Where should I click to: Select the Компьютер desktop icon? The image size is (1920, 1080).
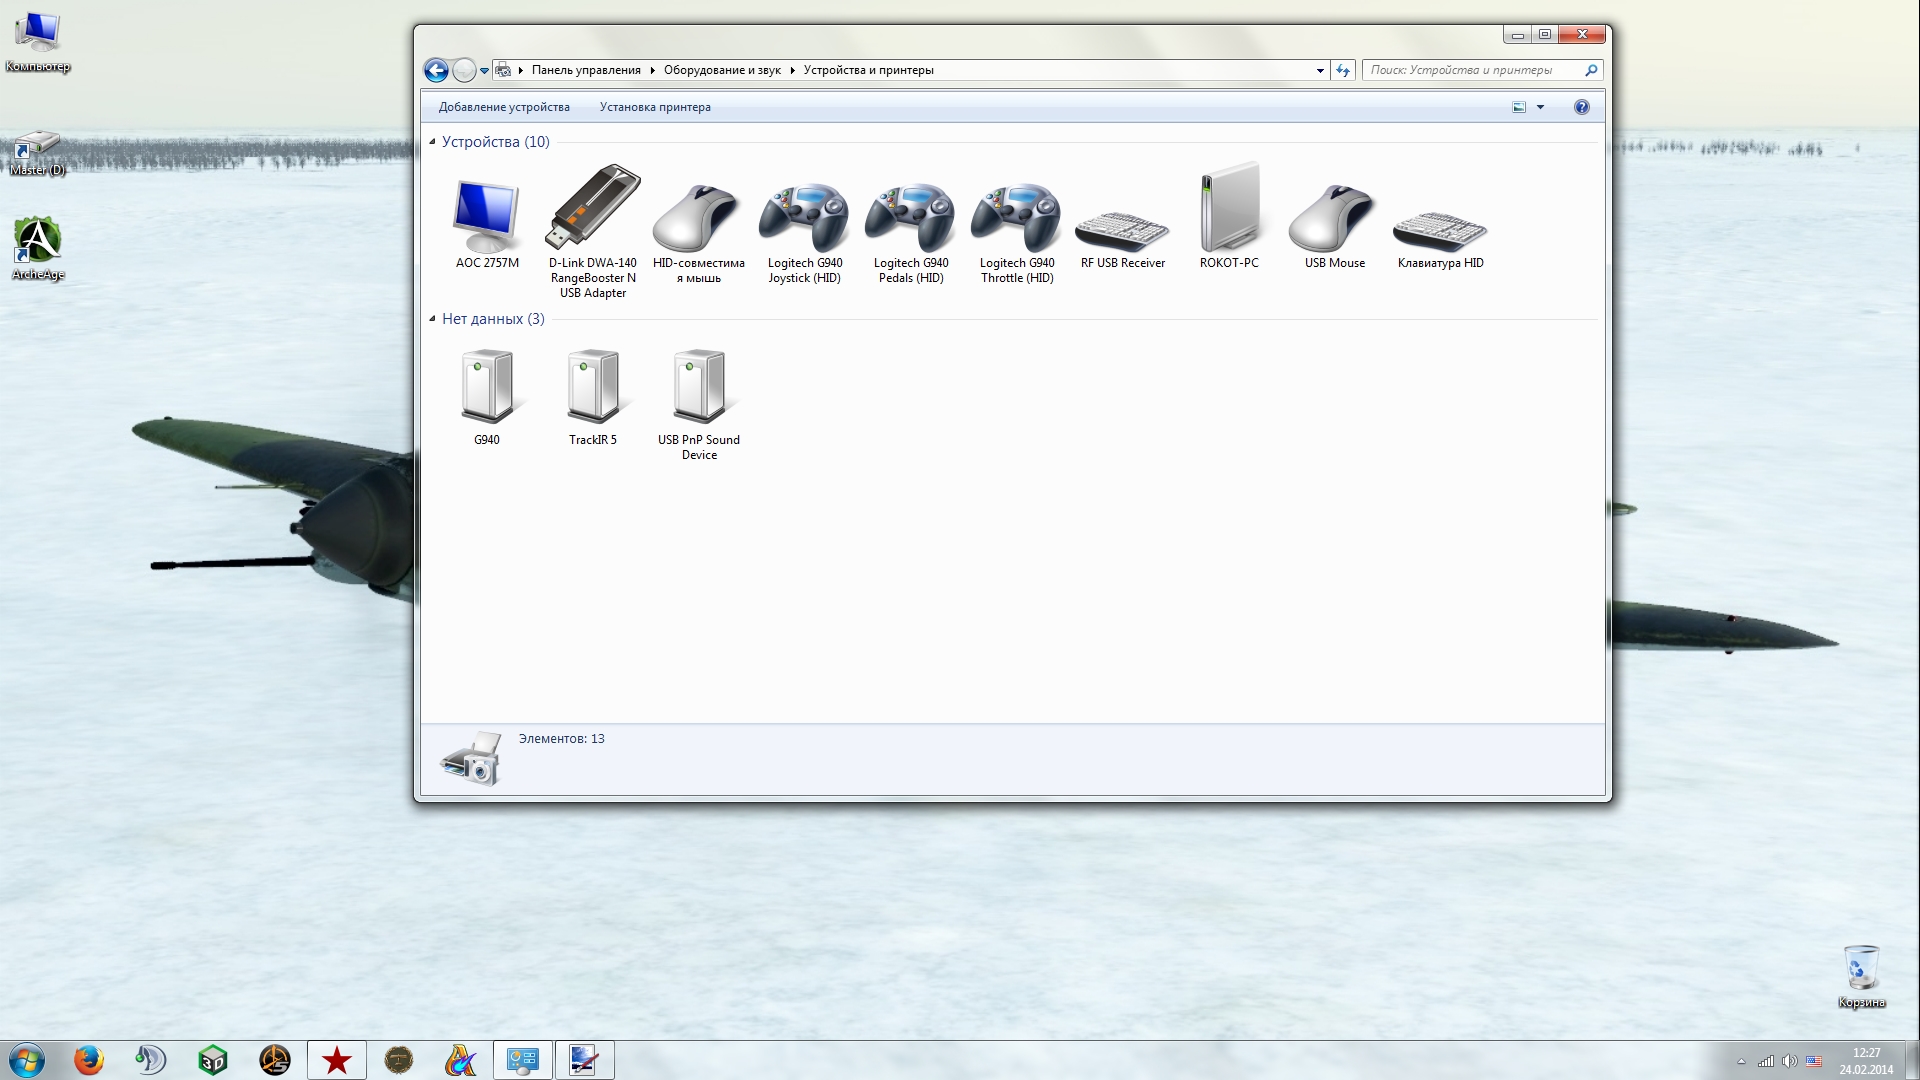pos(38,43)
